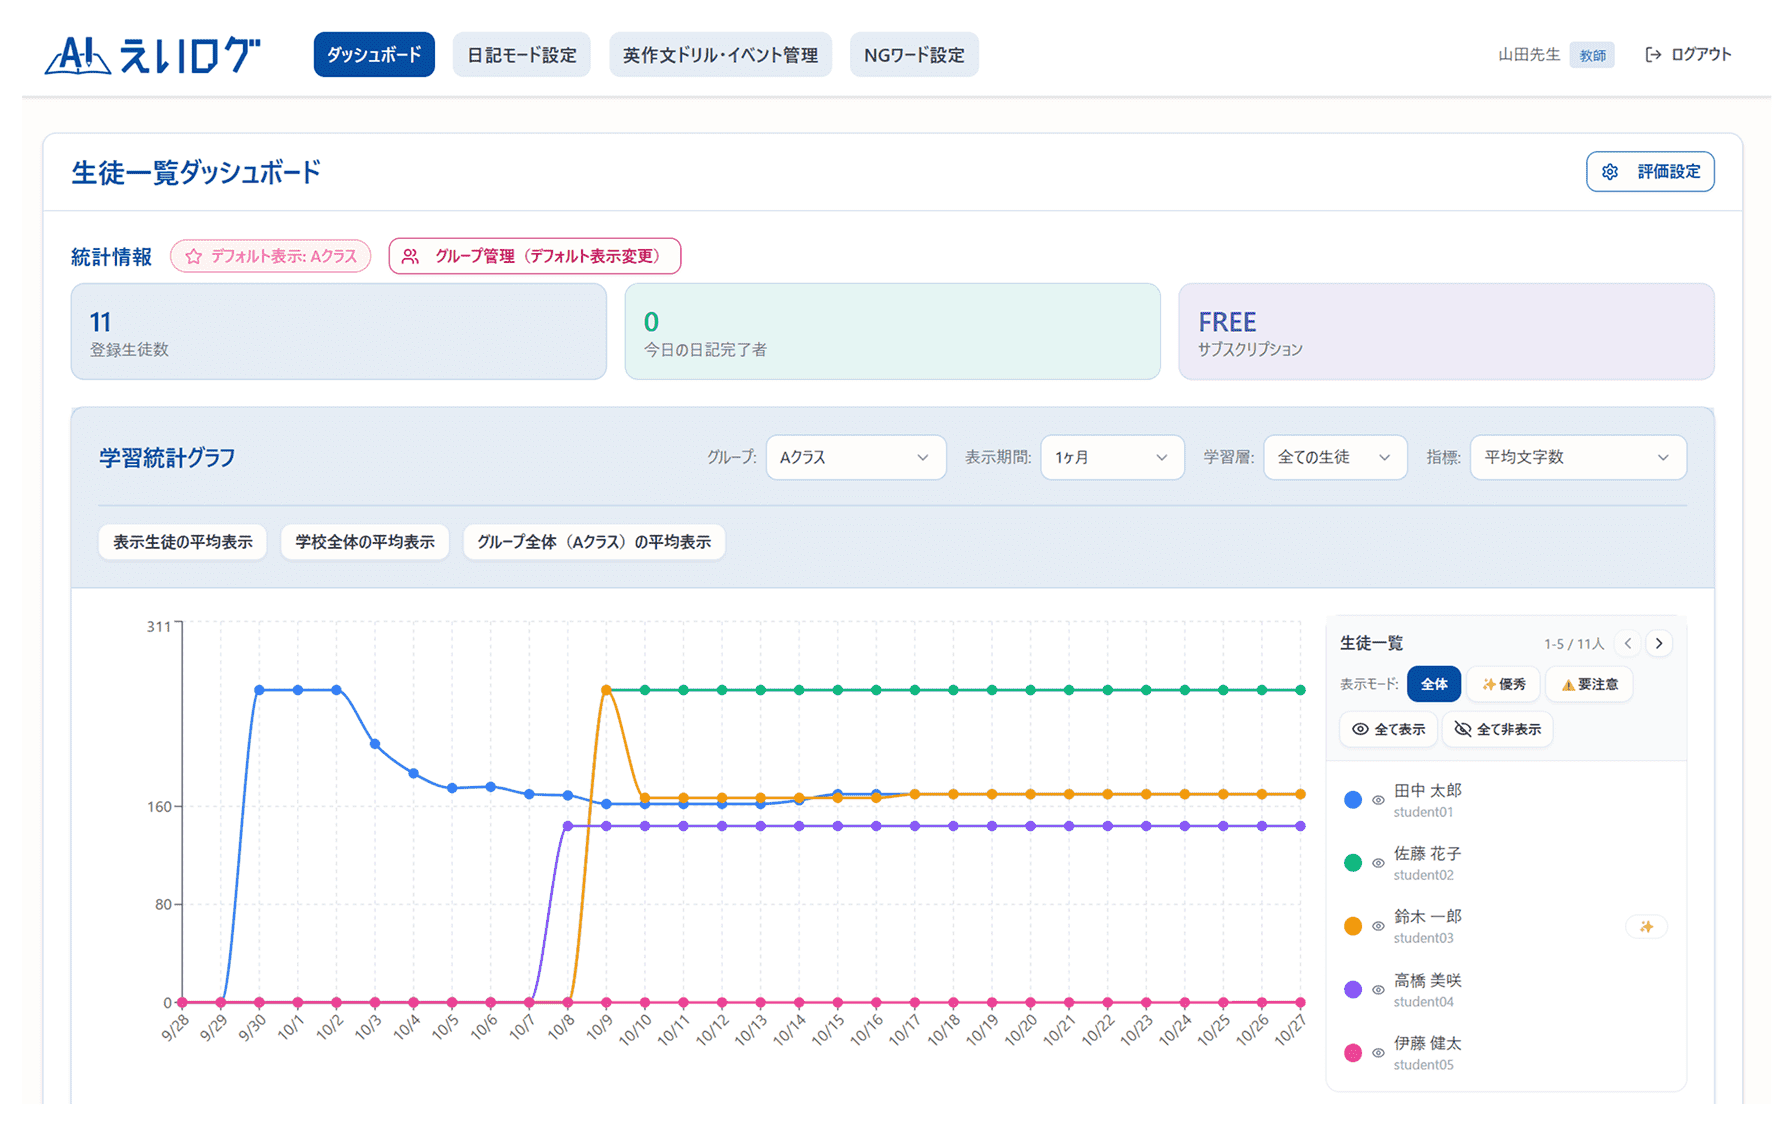Switch to NGワード設定 tab
Viewport: 1788px width, 1121px height.
(x=914, y=55)
